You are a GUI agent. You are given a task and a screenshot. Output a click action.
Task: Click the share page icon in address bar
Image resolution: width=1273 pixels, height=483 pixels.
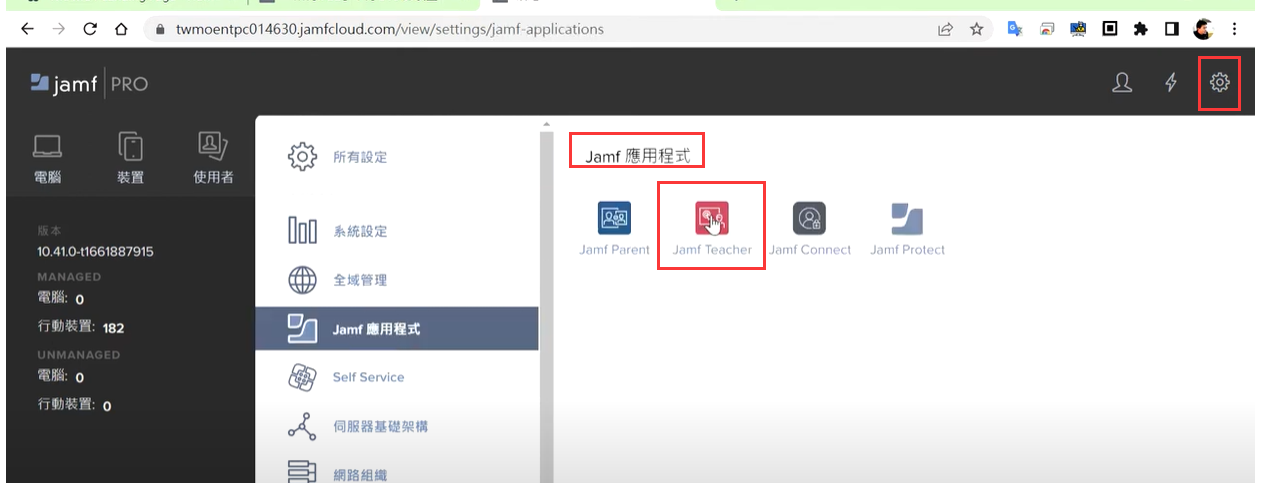click(x=945, y=29)
